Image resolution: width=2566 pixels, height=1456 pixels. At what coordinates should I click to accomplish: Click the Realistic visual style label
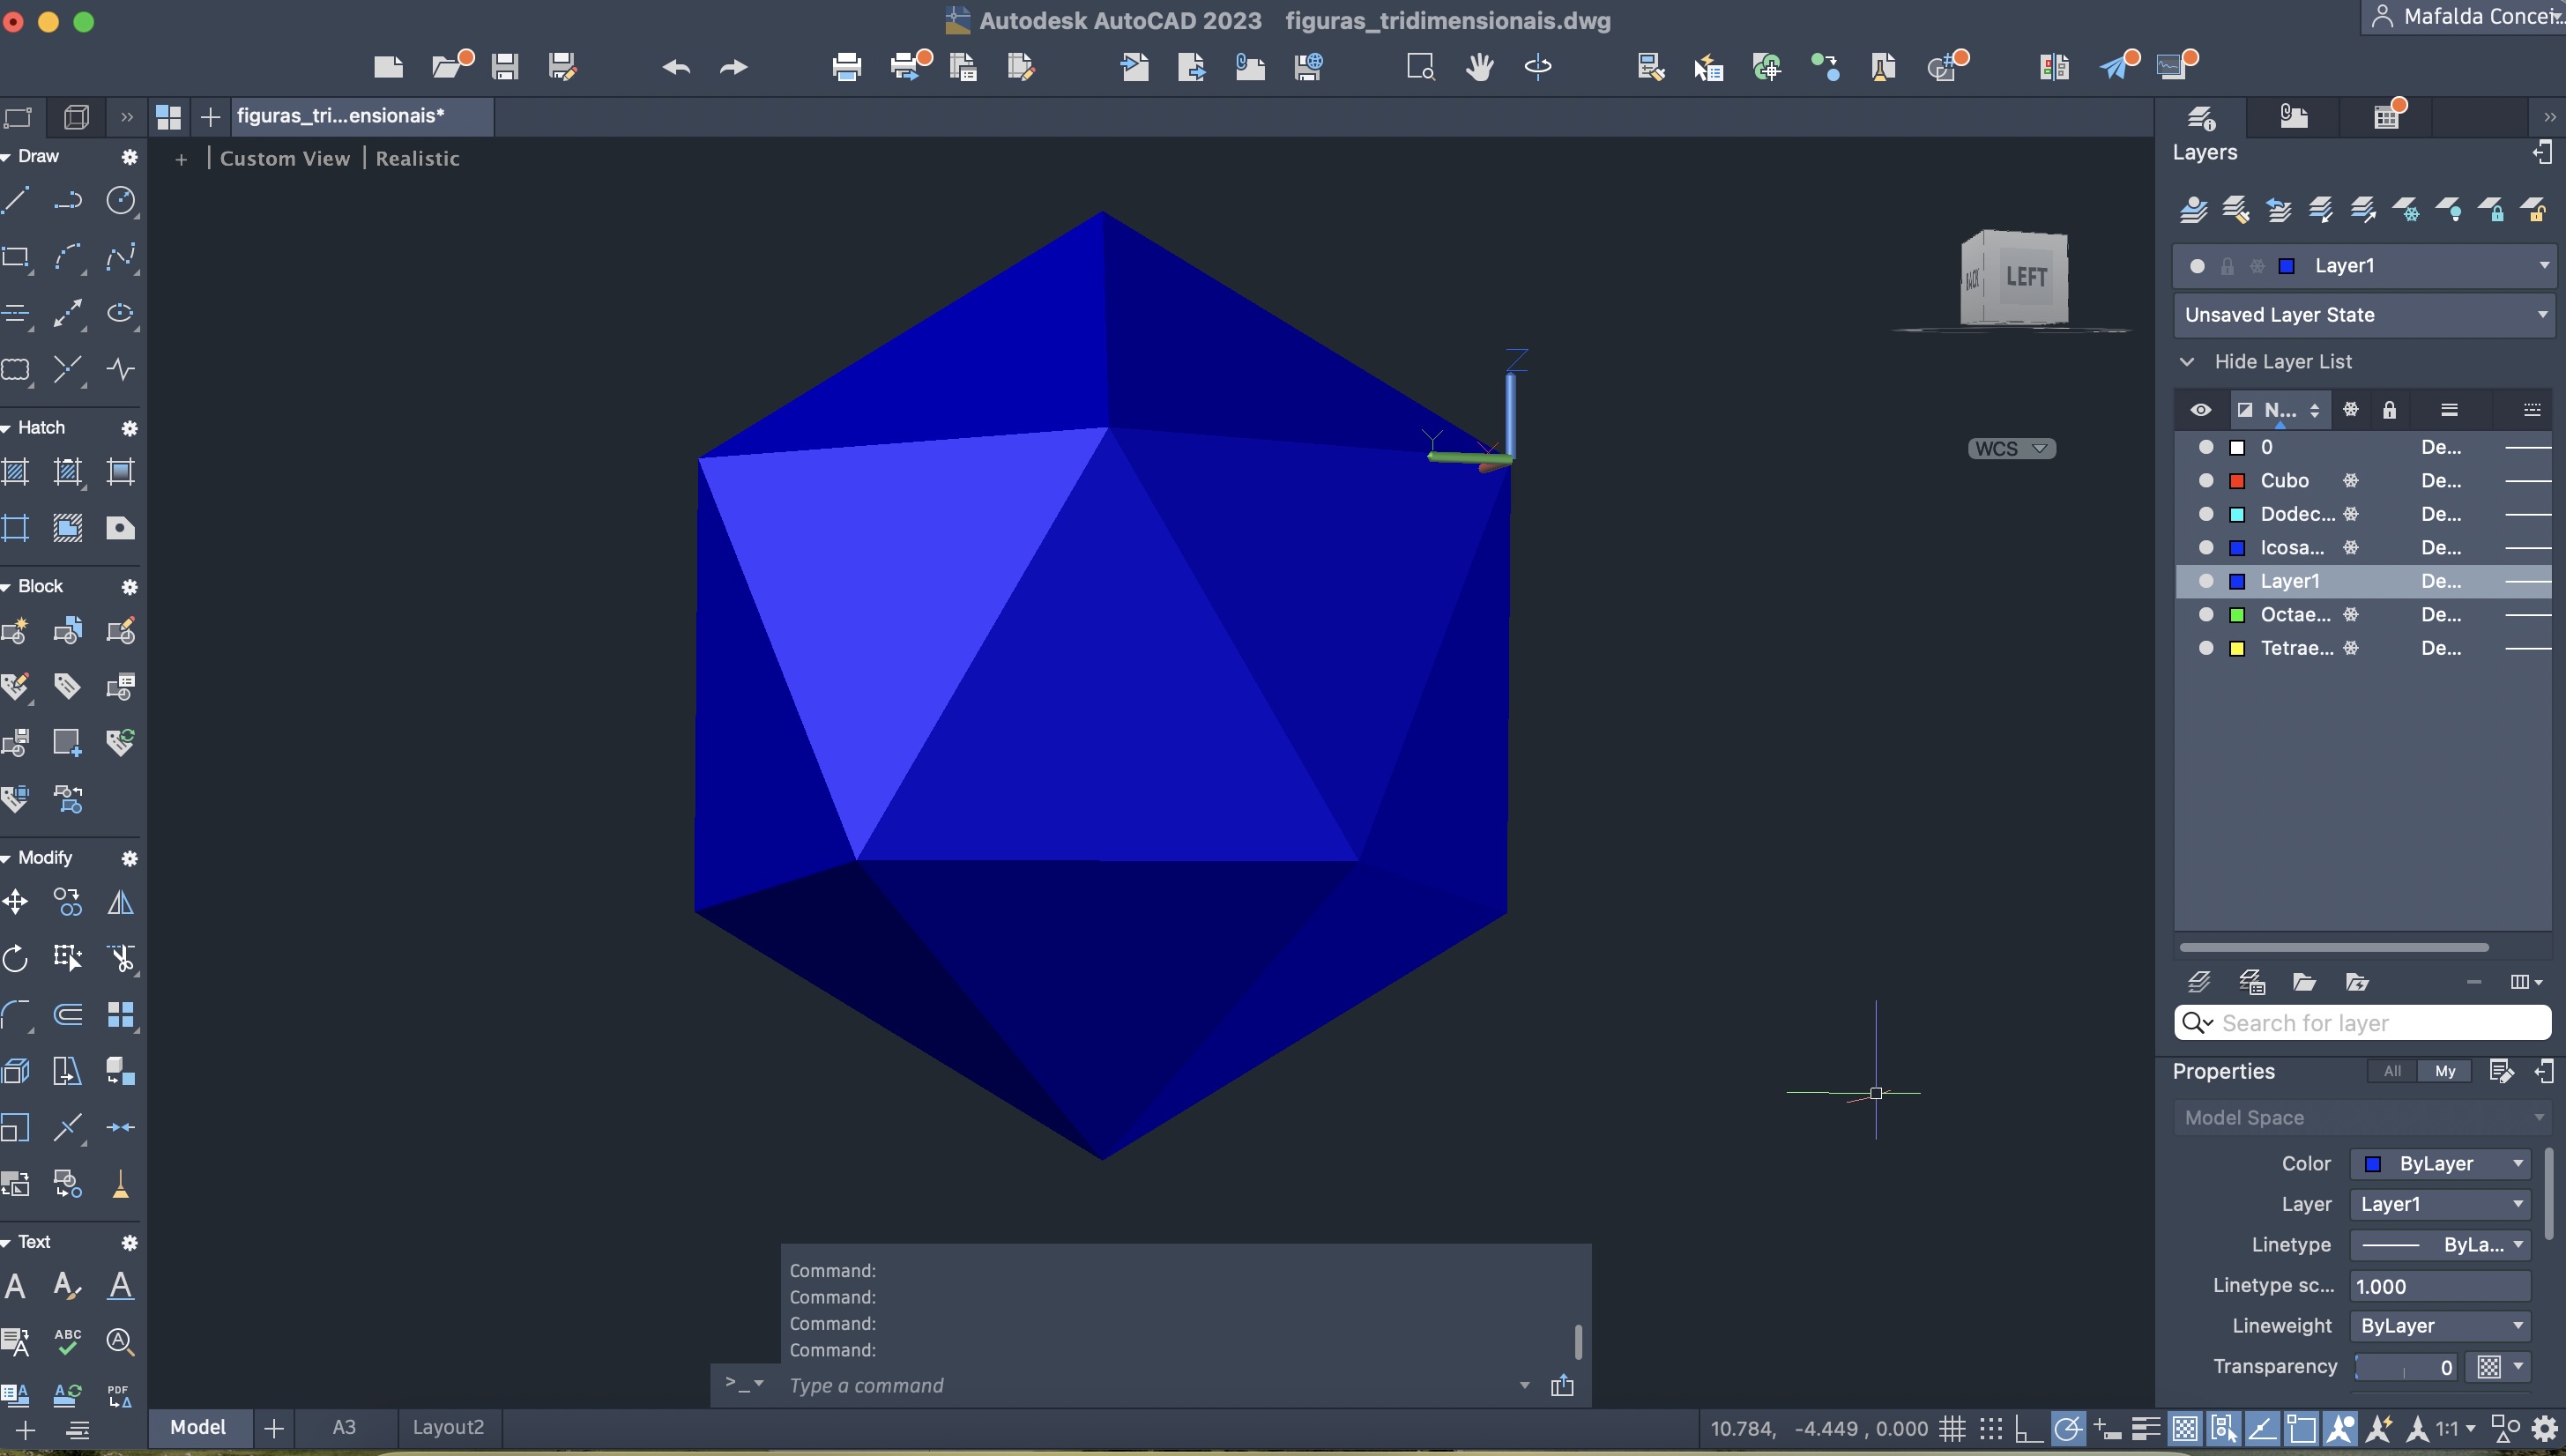click(x=417, y=158)
